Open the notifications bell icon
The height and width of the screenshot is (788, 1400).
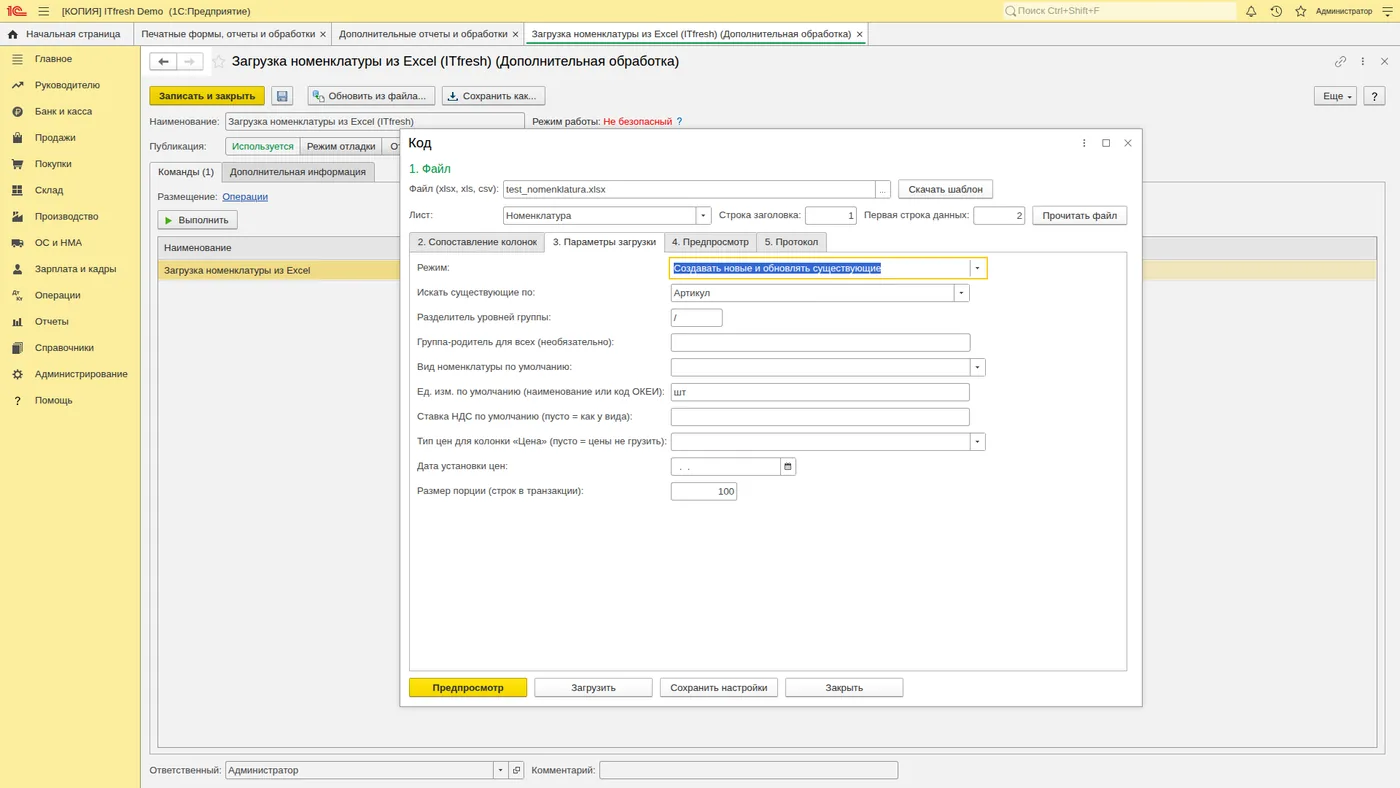(1251, 11)
